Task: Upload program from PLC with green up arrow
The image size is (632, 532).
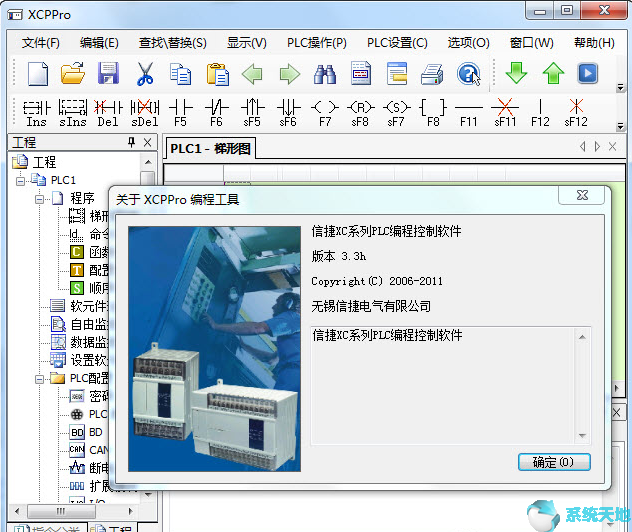Action: pyautogui.click(x=553, y=73)
